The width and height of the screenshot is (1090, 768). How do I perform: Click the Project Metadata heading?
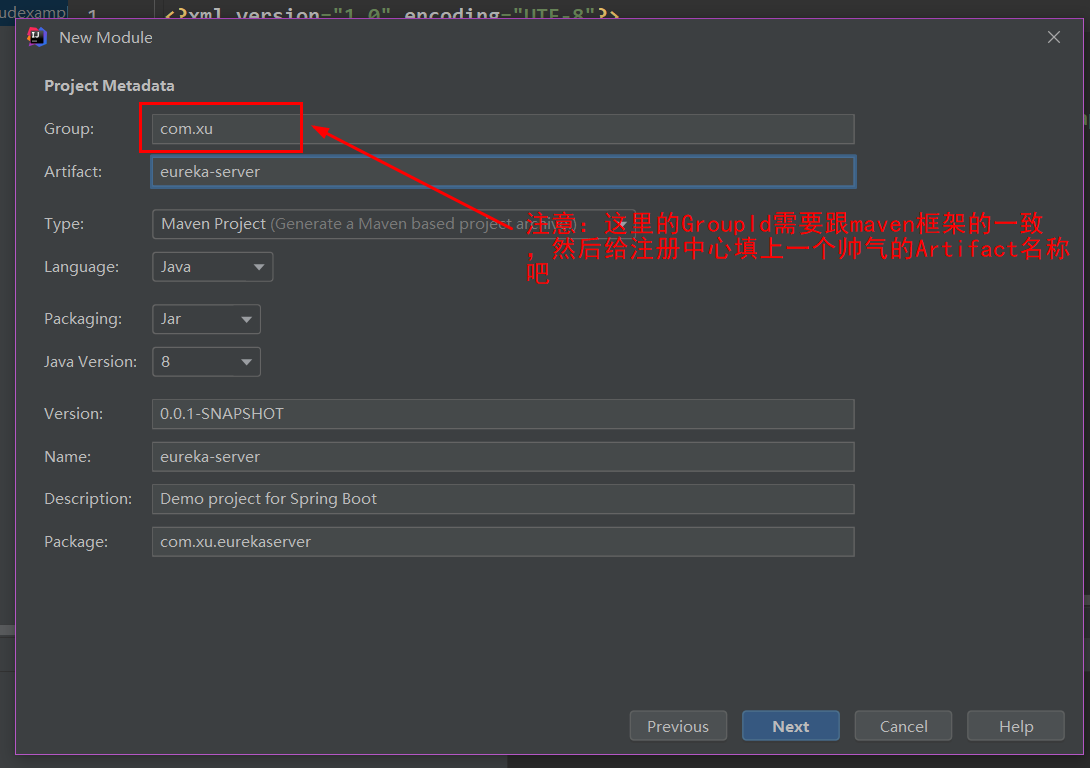(x=109, y=85)
